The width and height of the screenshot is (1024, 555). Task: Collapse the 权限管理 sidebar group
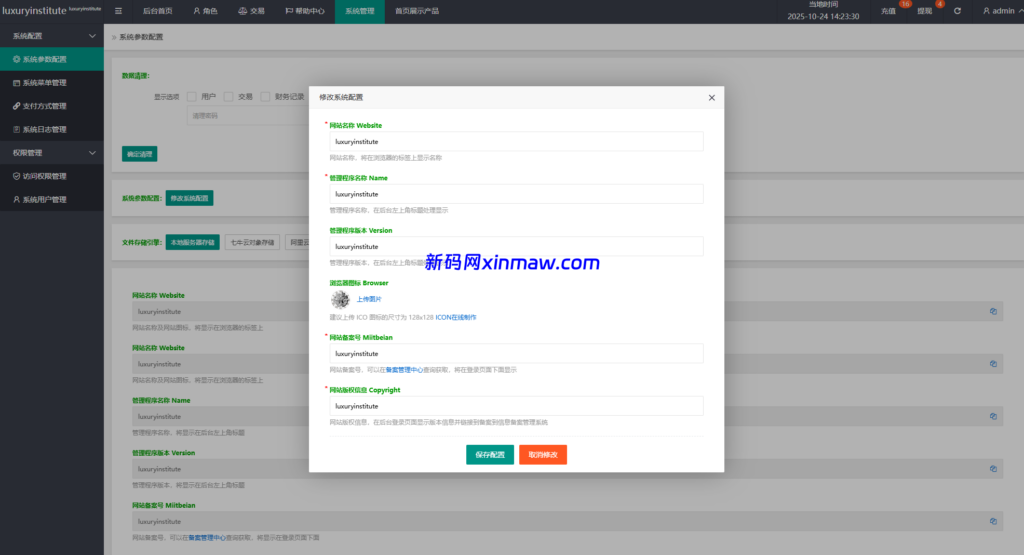[x=52, y=153]
